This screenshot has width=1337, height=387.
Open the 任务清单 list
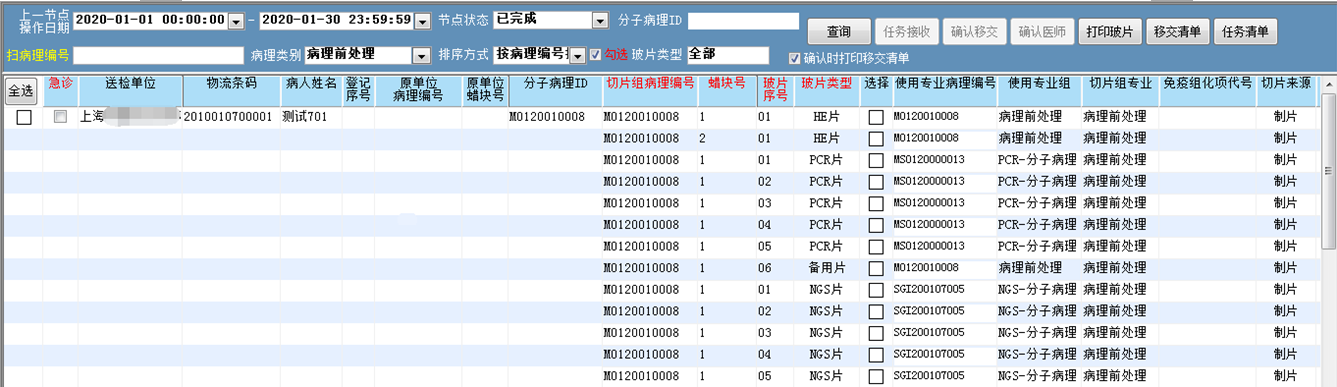pos(1246,31)
